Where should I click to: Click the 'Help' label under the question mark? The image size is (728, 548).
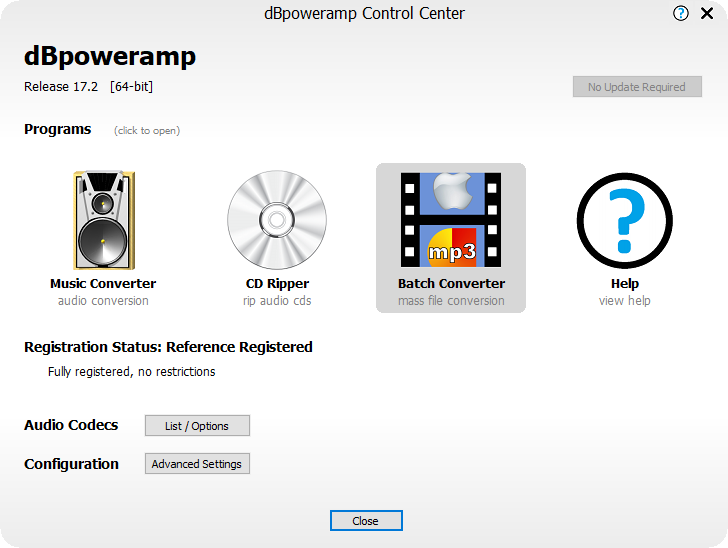pyautogui.click(x=624, y=284)
